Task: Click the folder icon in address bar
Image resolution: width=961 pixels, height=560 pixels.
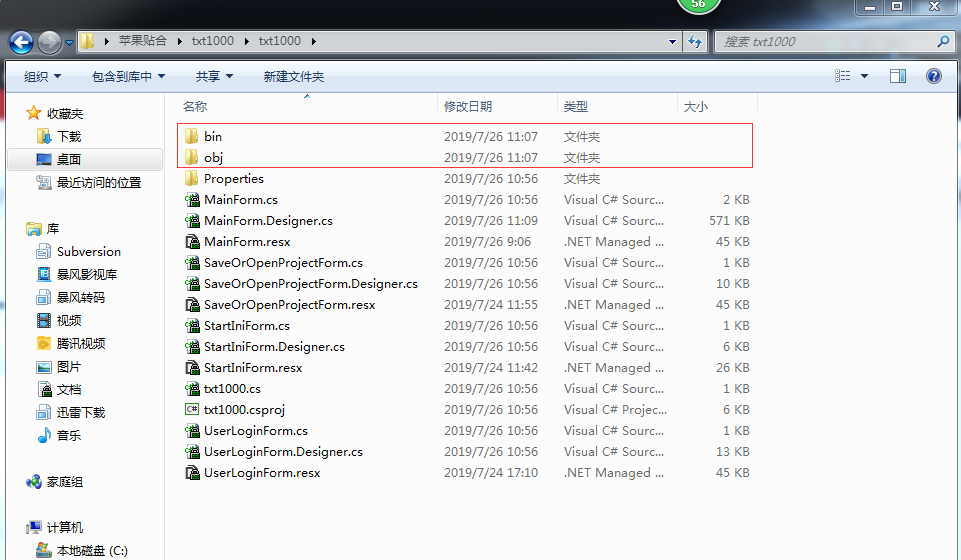Action: (88, 41)
